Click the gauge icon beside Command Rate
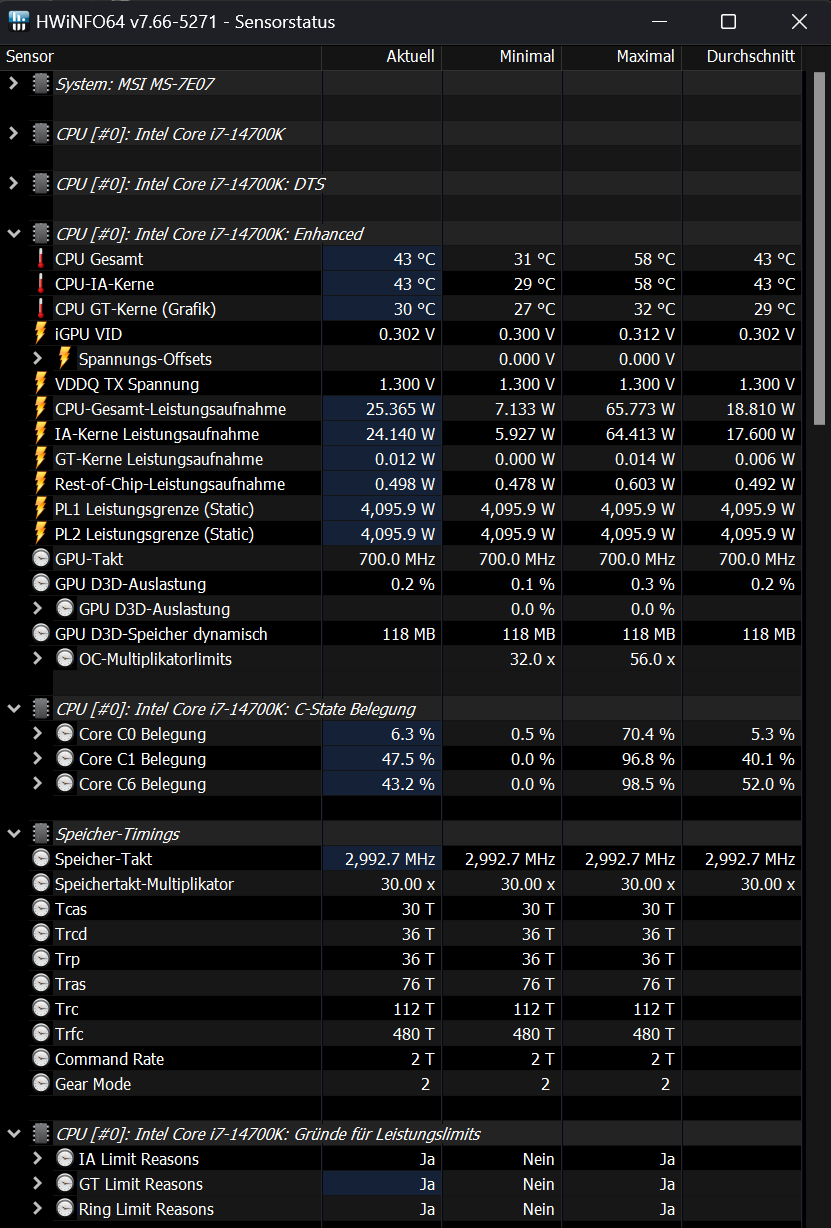 point(41,1059)
